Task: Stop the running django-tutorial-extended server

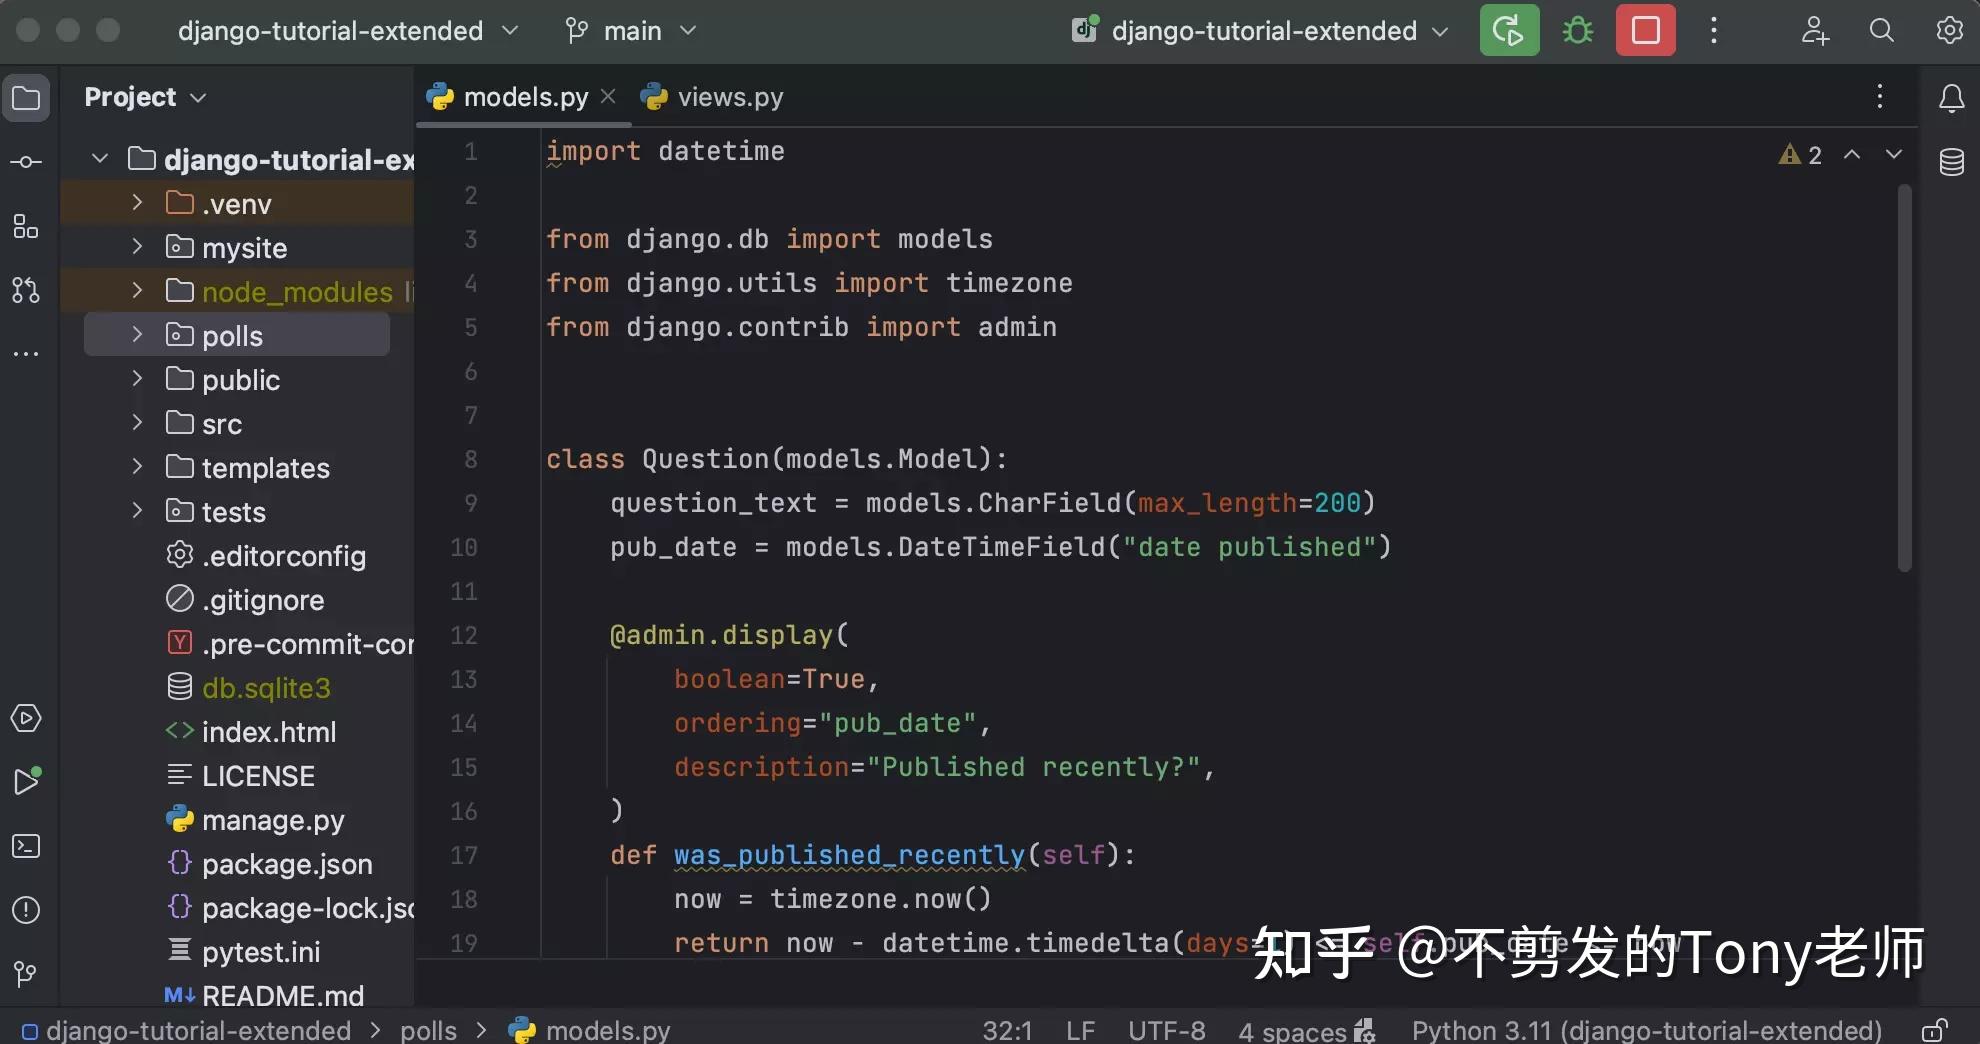Action: point(1644,30)
